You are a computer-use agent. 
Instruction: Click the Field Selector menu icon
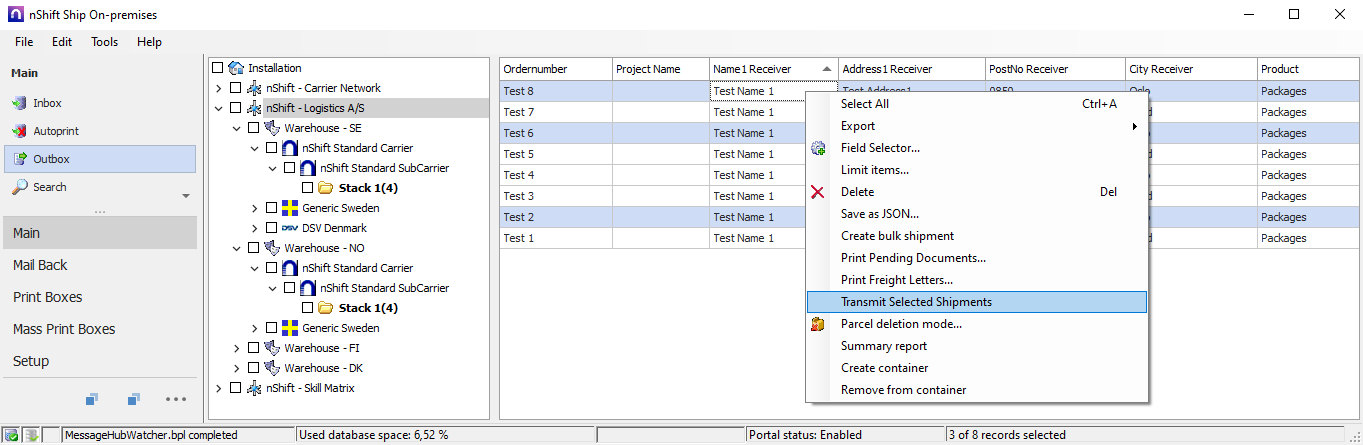point(818,148)
